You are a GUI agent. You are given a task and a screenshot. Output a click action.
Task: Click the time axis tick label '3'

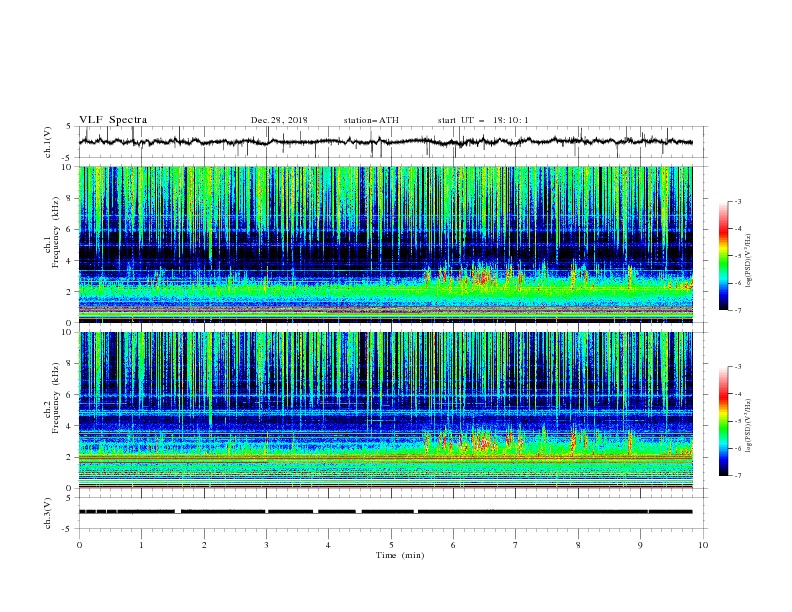click(266, 545)
